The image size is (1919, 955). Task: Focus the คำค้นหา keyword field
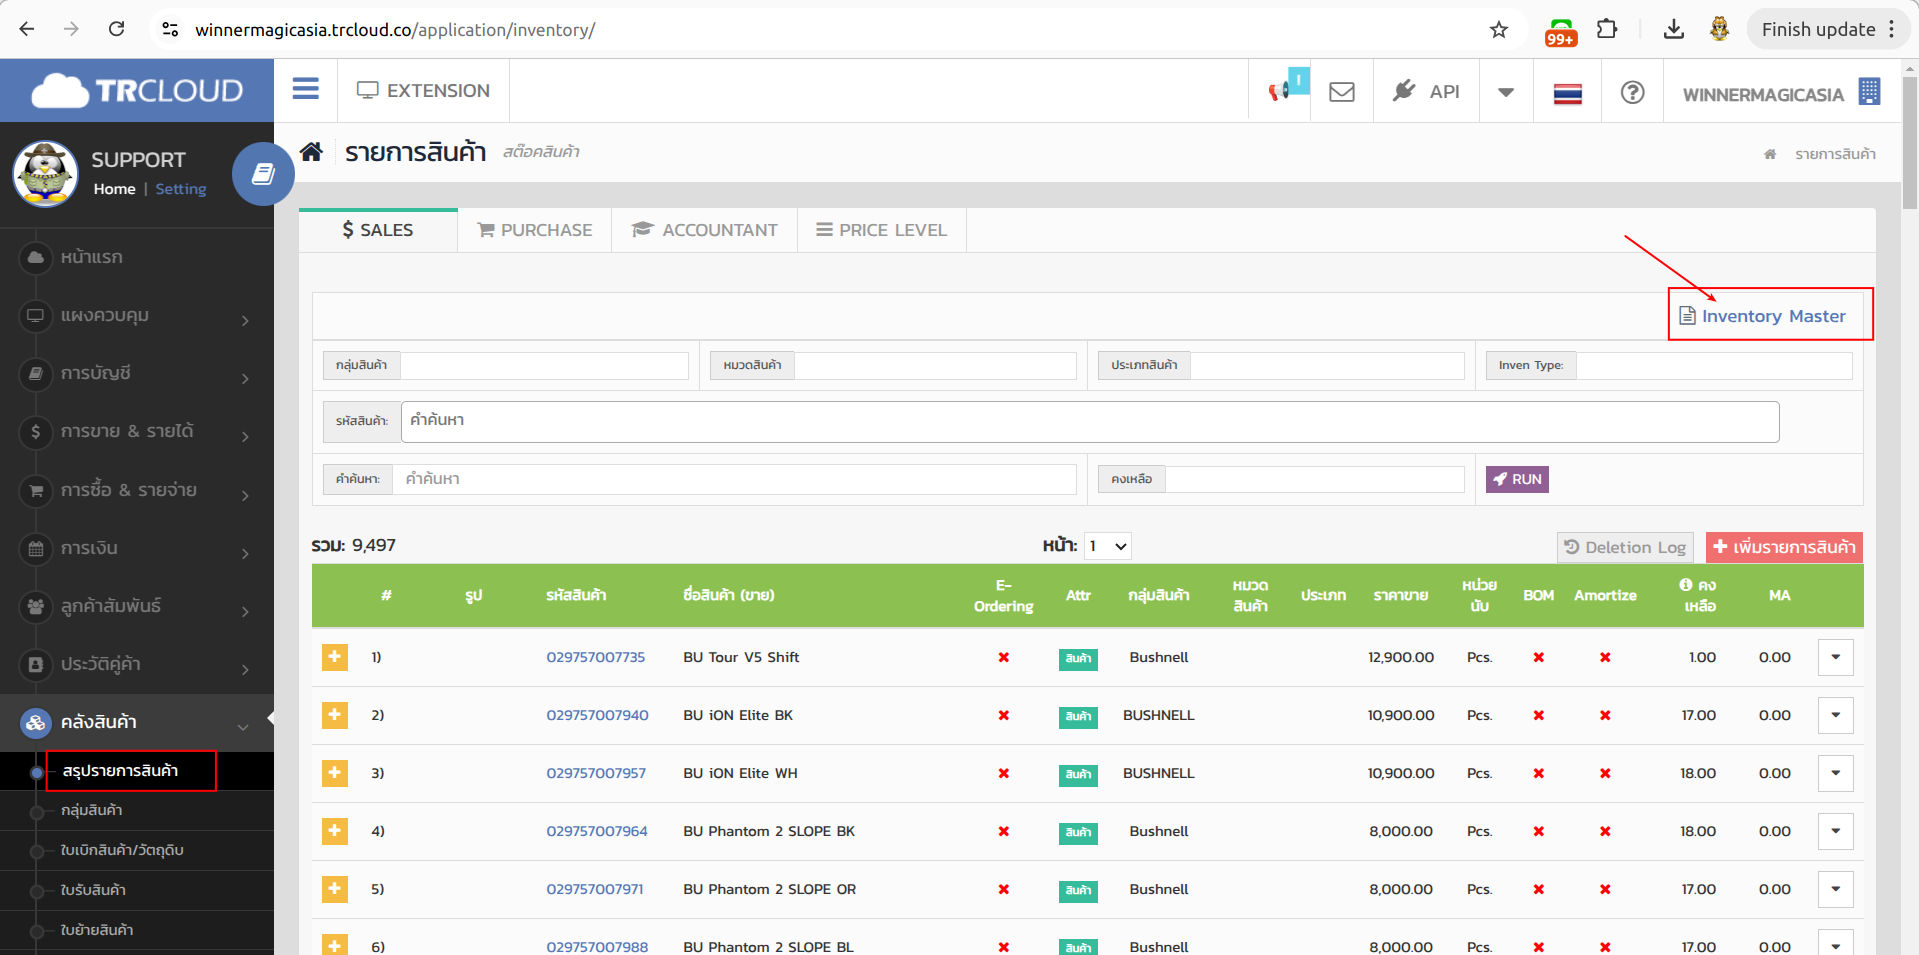pyautogui.click(x=734, y=479)
